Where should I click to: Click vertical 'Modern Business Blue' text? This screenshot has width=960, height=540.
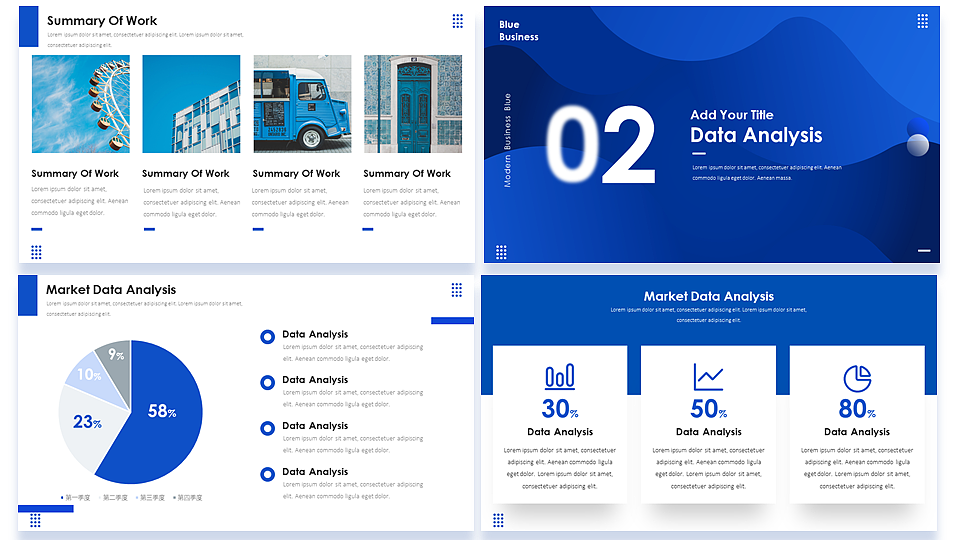[x=507, y=140]
